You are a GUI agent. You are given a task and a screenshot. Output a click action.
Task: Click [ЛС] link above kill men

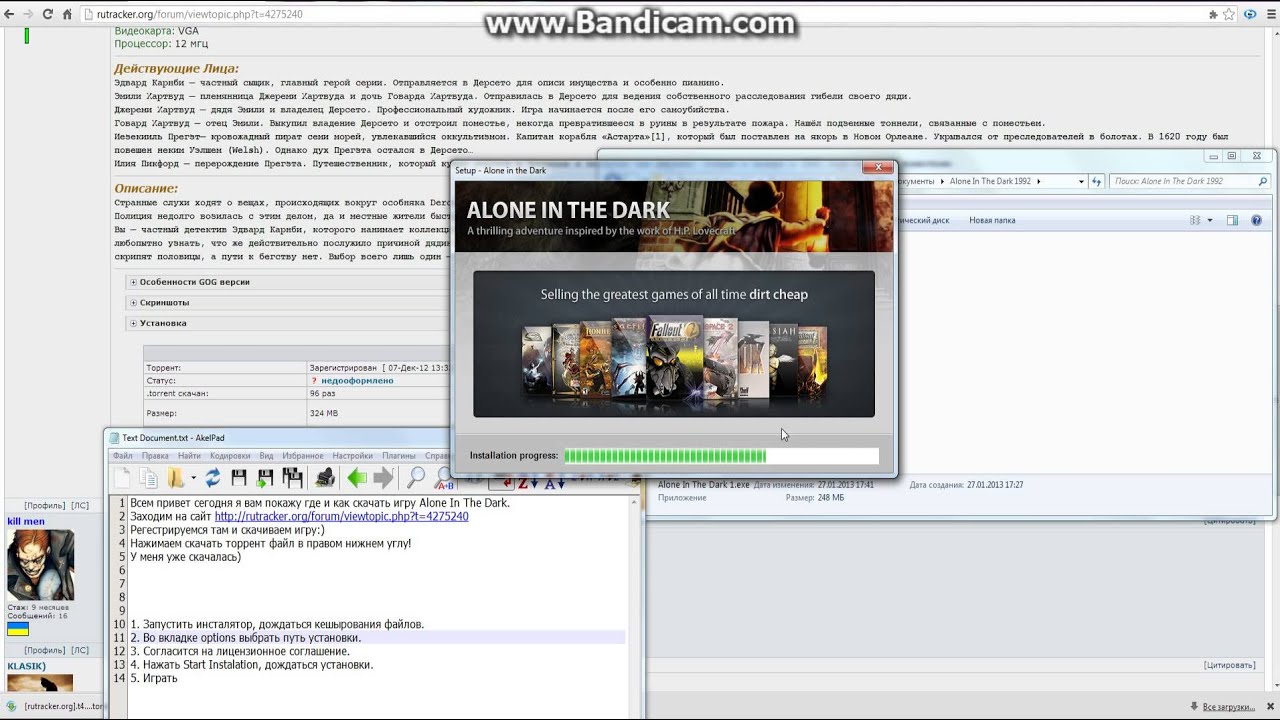pyautogui.click(x=80, y=506)
